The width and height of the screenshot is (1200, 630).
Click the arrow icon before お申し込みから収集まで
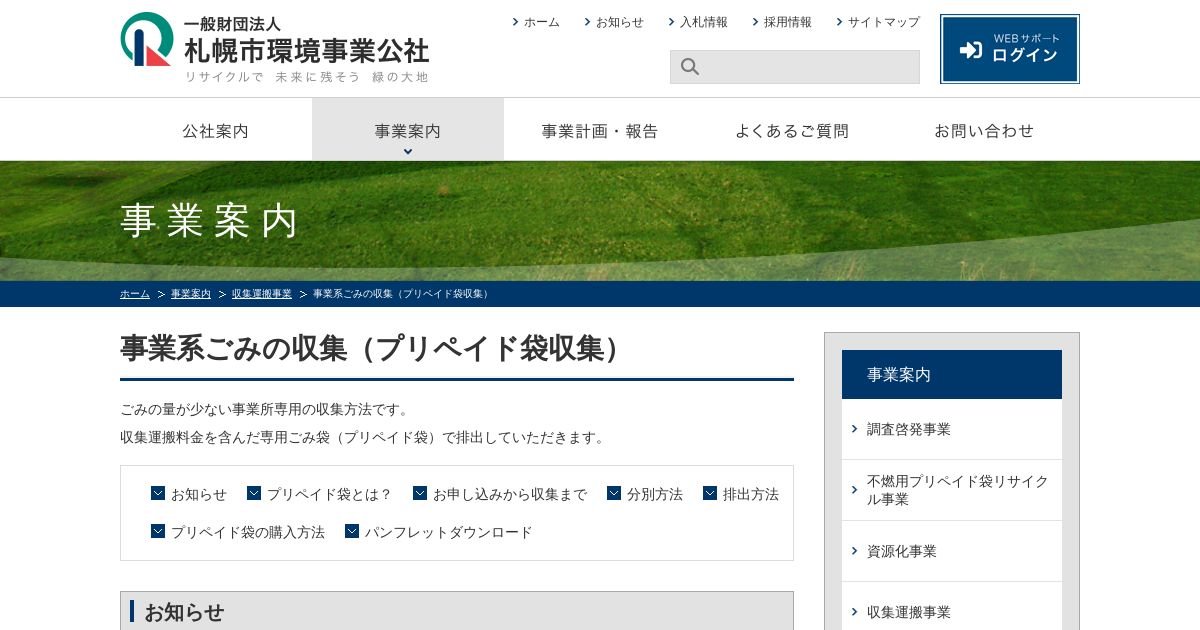[420, 493]
